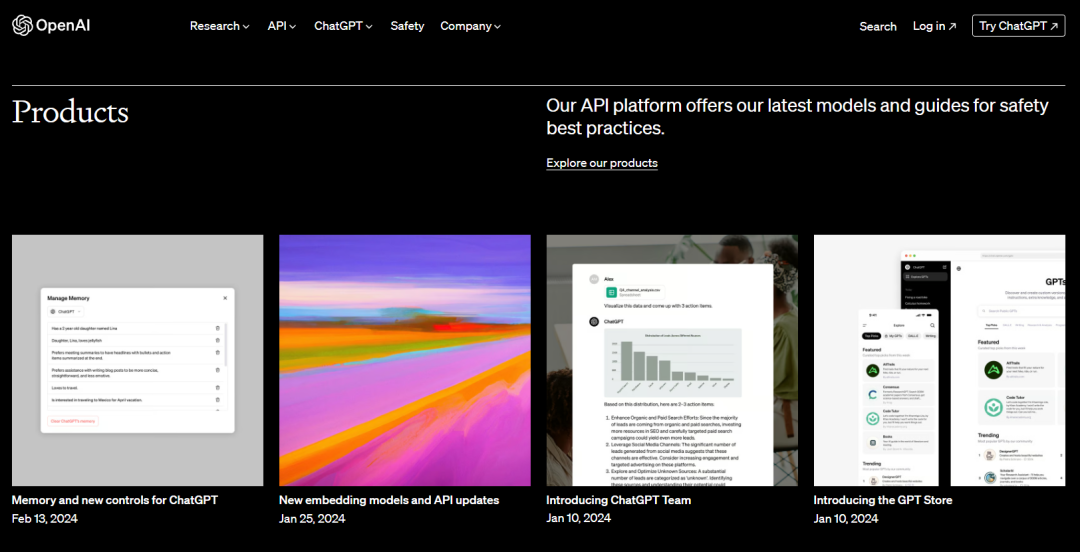Viewport: 1080px width, 552px height.
Task: Open the ChatGPT Team chart thumbnail
Action: click(672, 360)
